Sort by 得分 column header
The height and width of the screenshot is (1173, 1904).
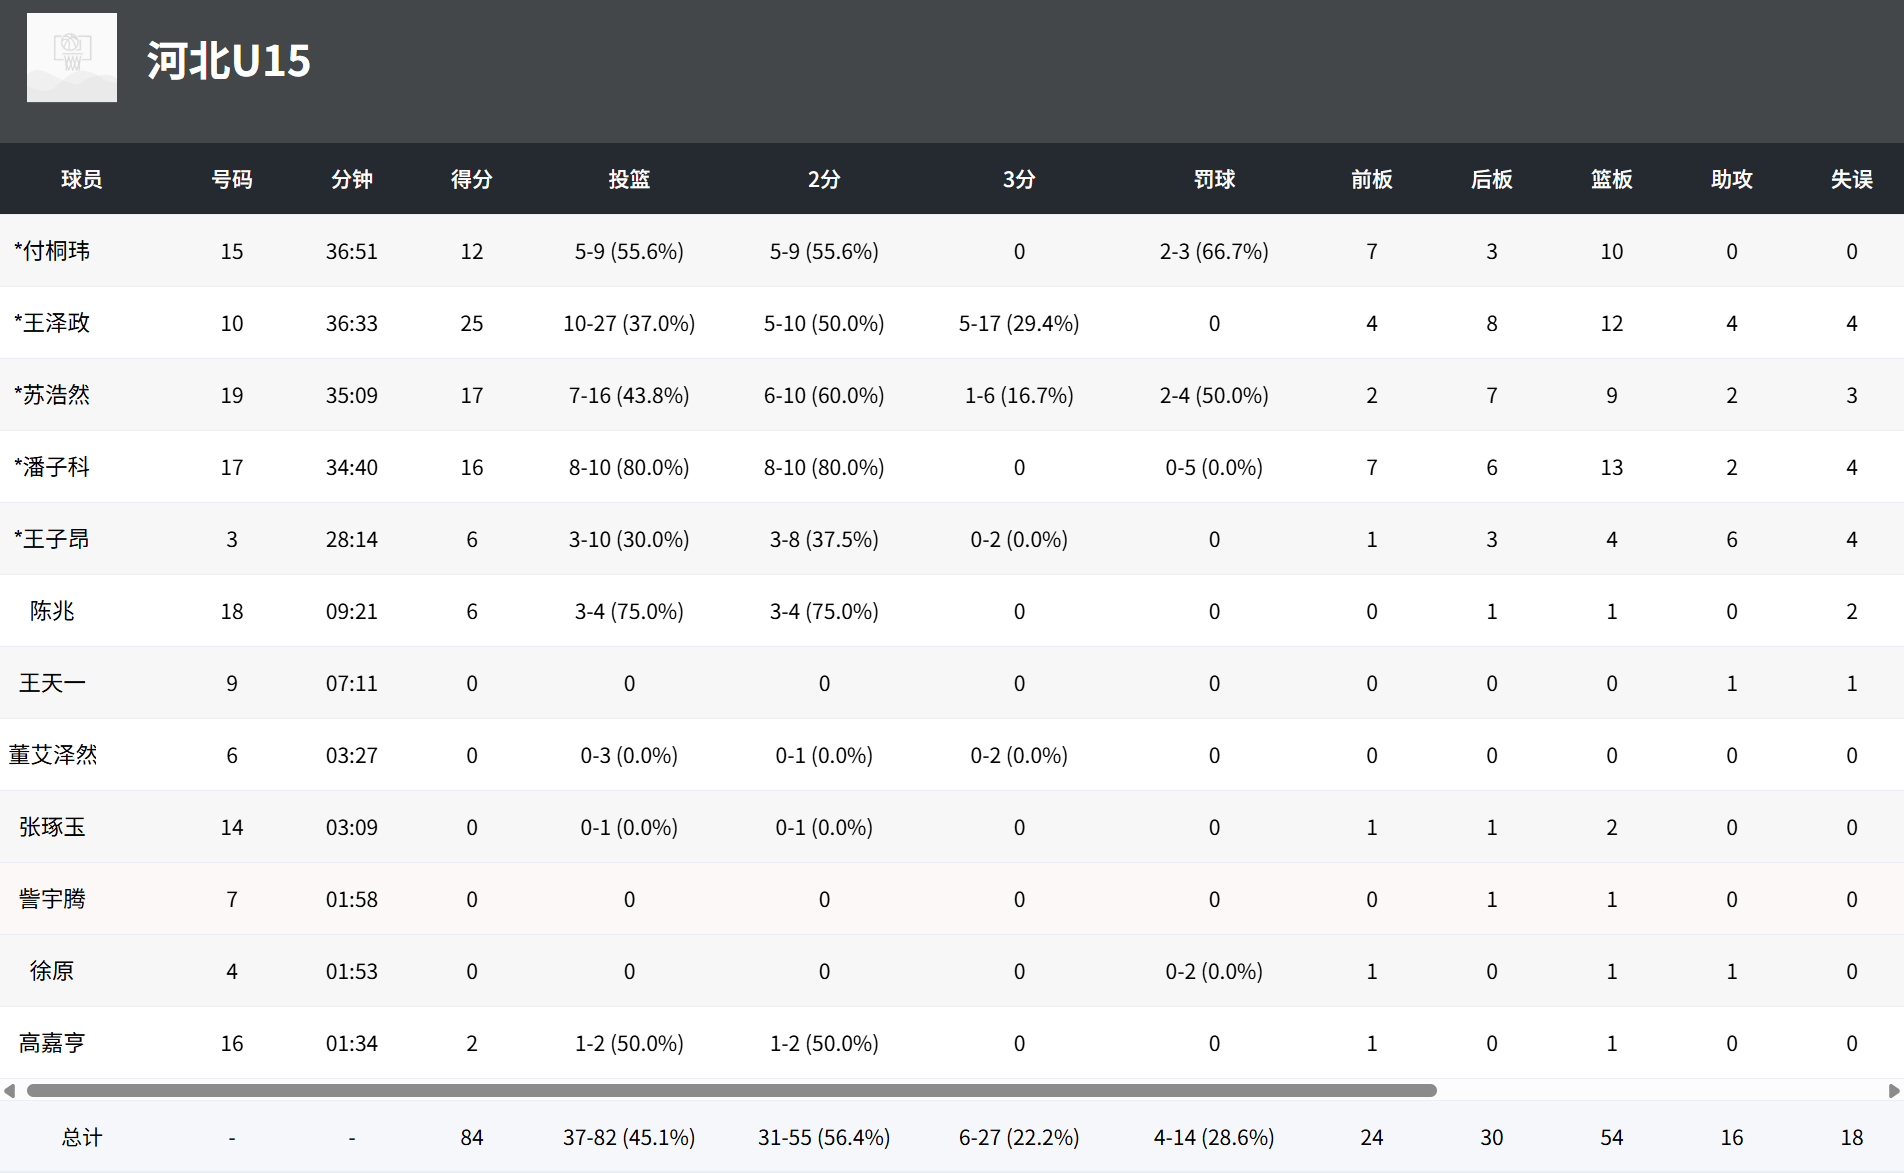[471, 179]
